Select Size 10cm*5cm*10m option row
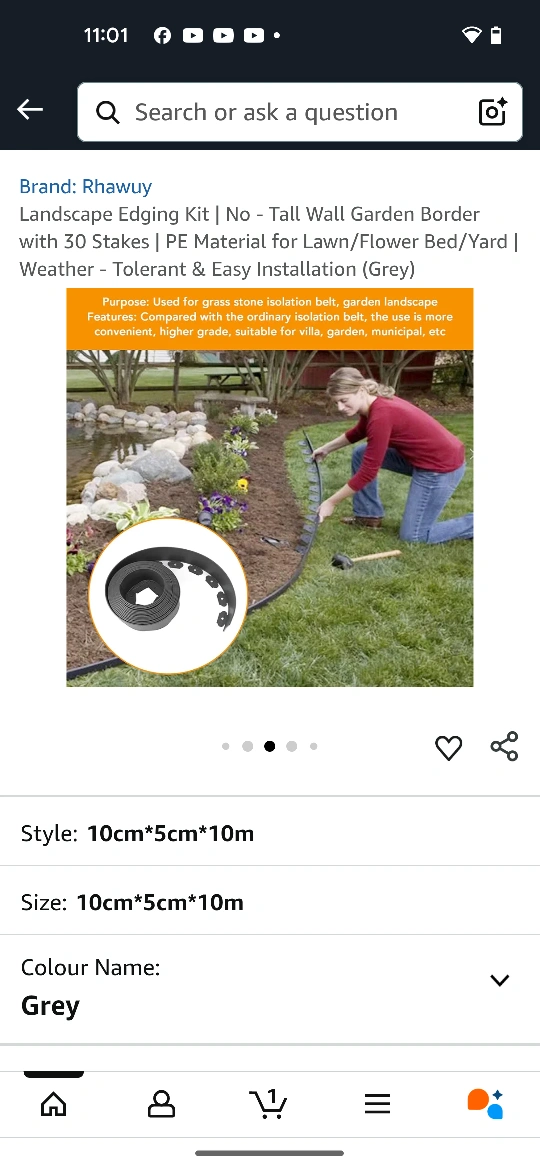Viewport: 540px width, 1170px height. tap(270, 902)
